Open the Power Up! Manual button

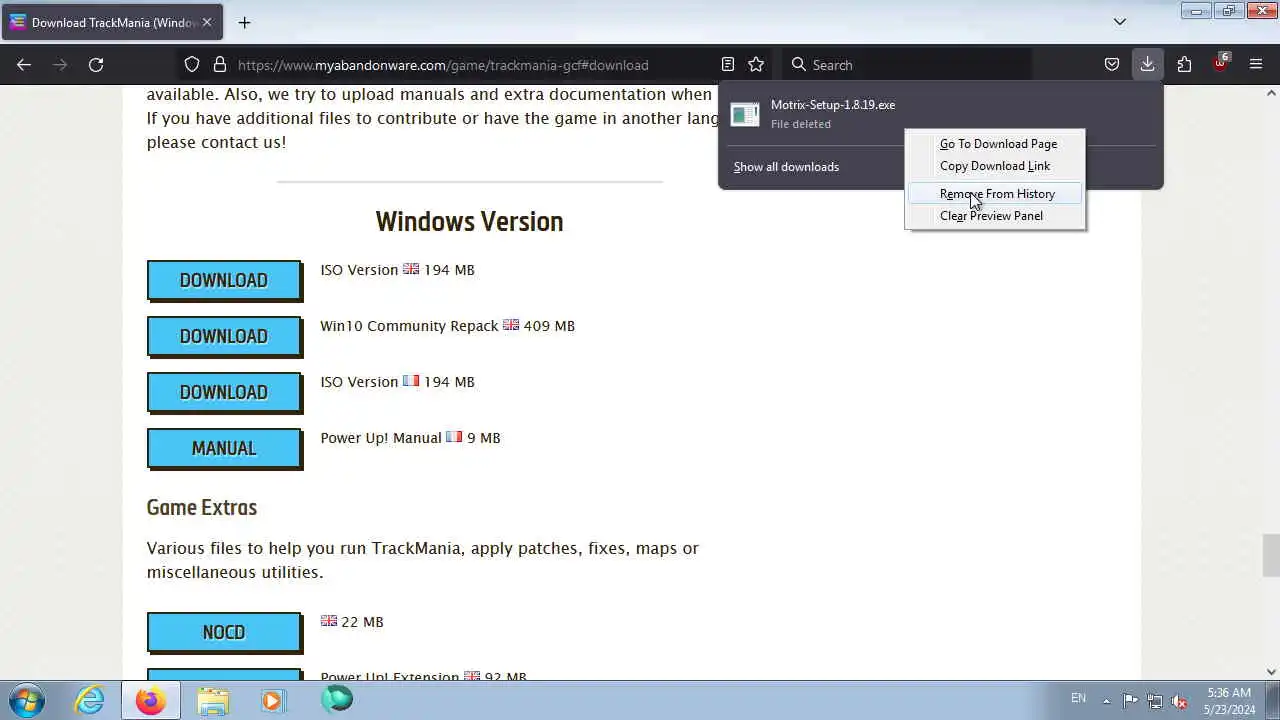pos(224,449)
